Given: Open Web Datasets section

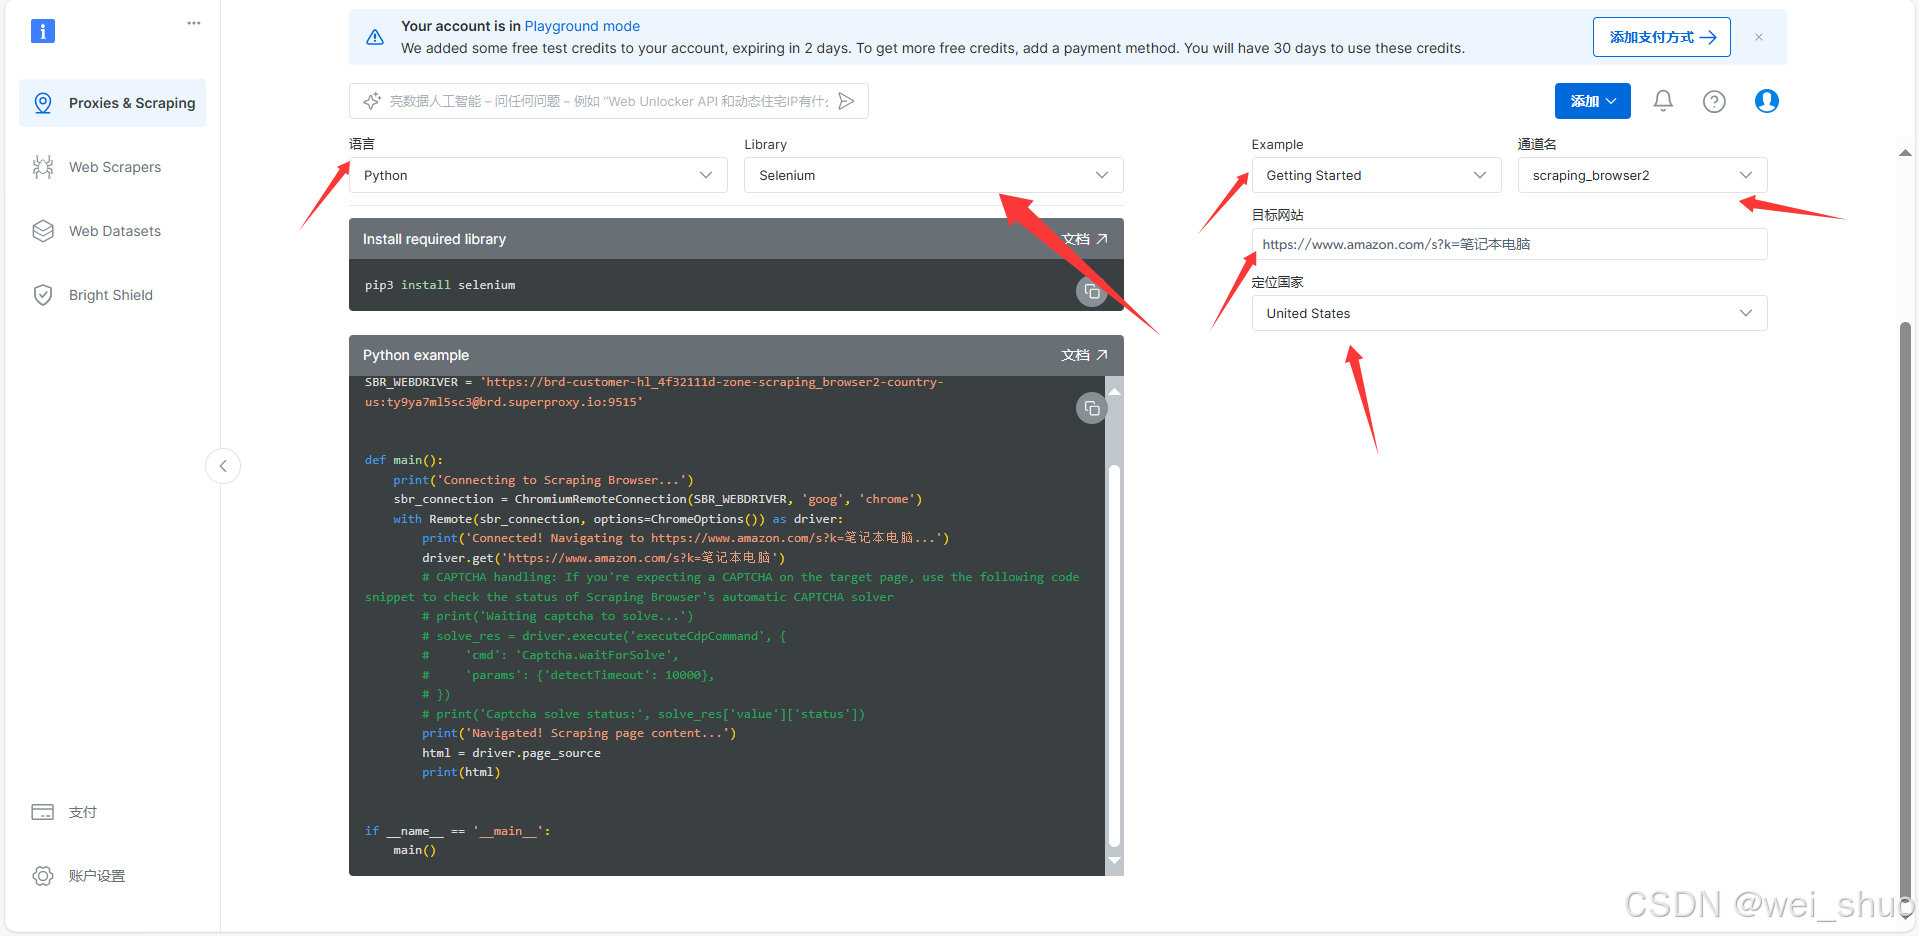Looking at the screenshot, I should 112,231.
